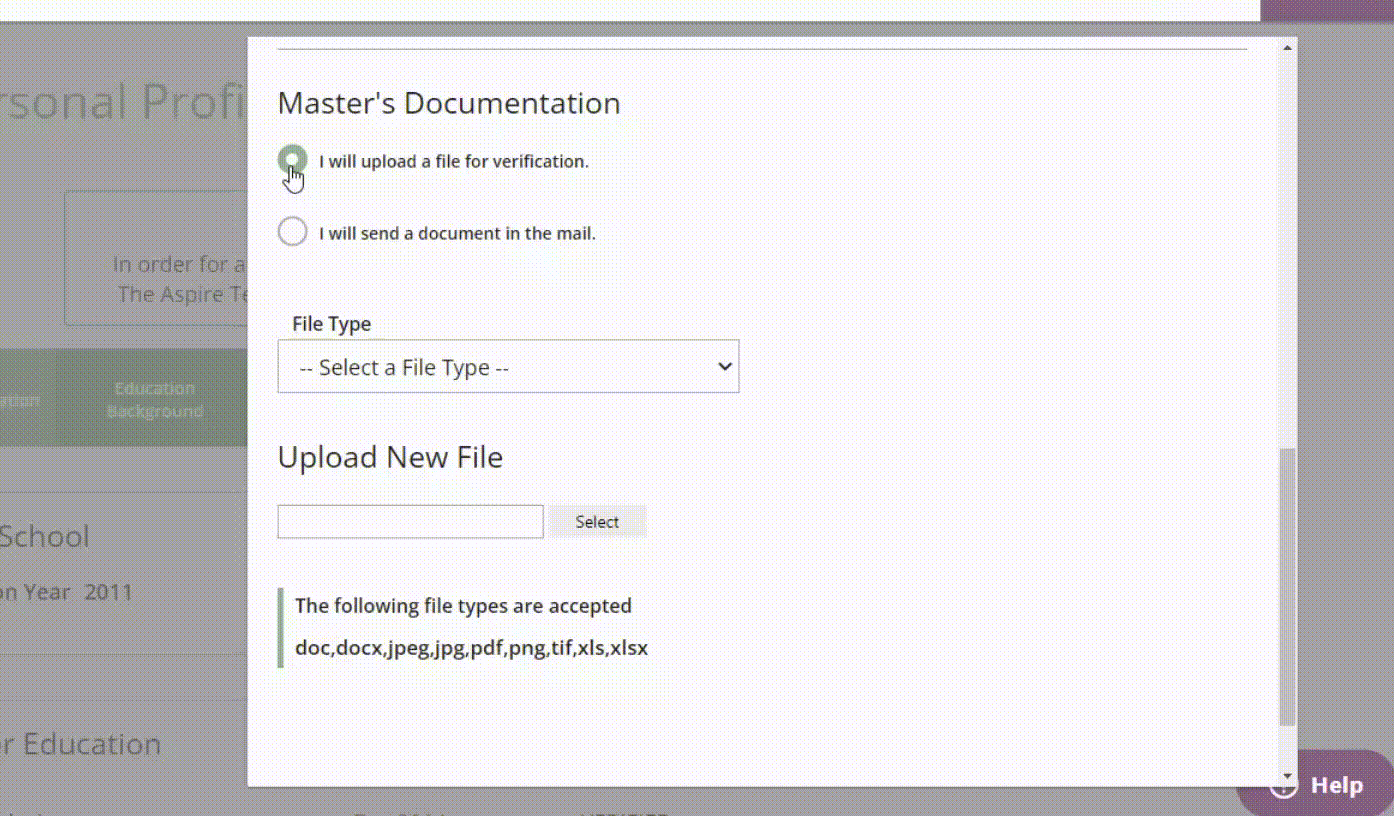Click the File Type field label
Screen dimensions: 1394x816
click(331, 324)
